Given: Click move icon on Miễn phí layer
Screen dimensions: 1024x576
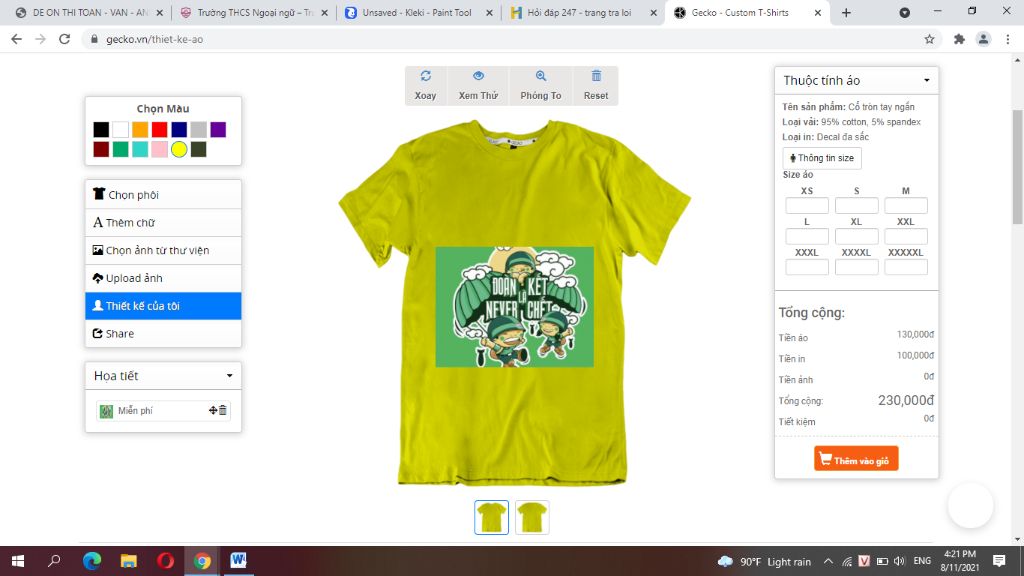Looking at the screenshot, I should coord(213,410).
